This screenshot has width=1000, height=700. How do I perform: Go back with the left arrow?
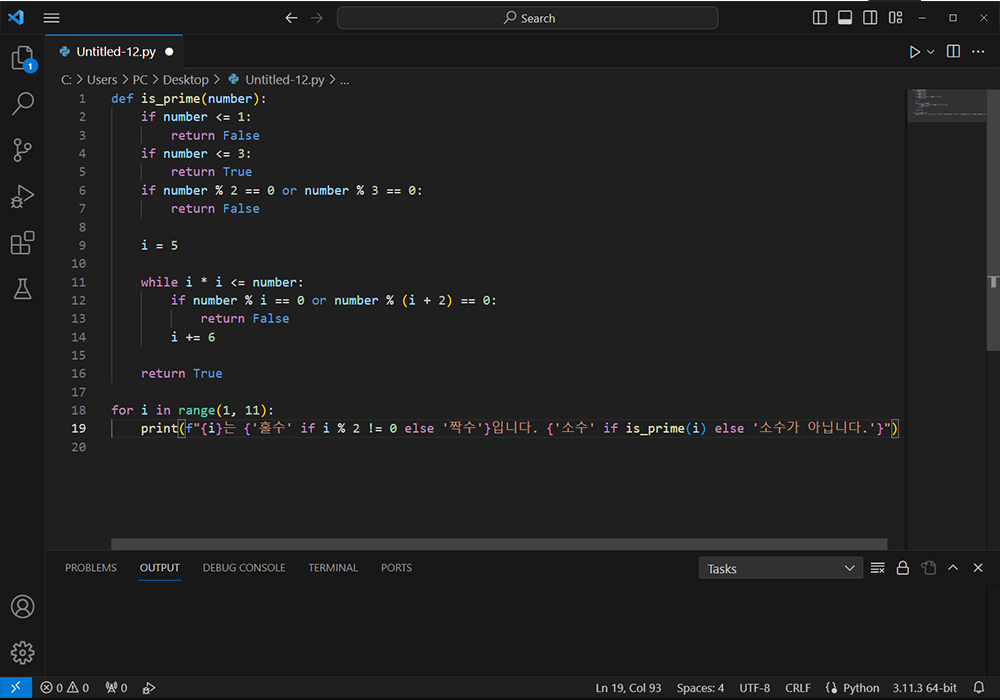click(x=291, y=18)
